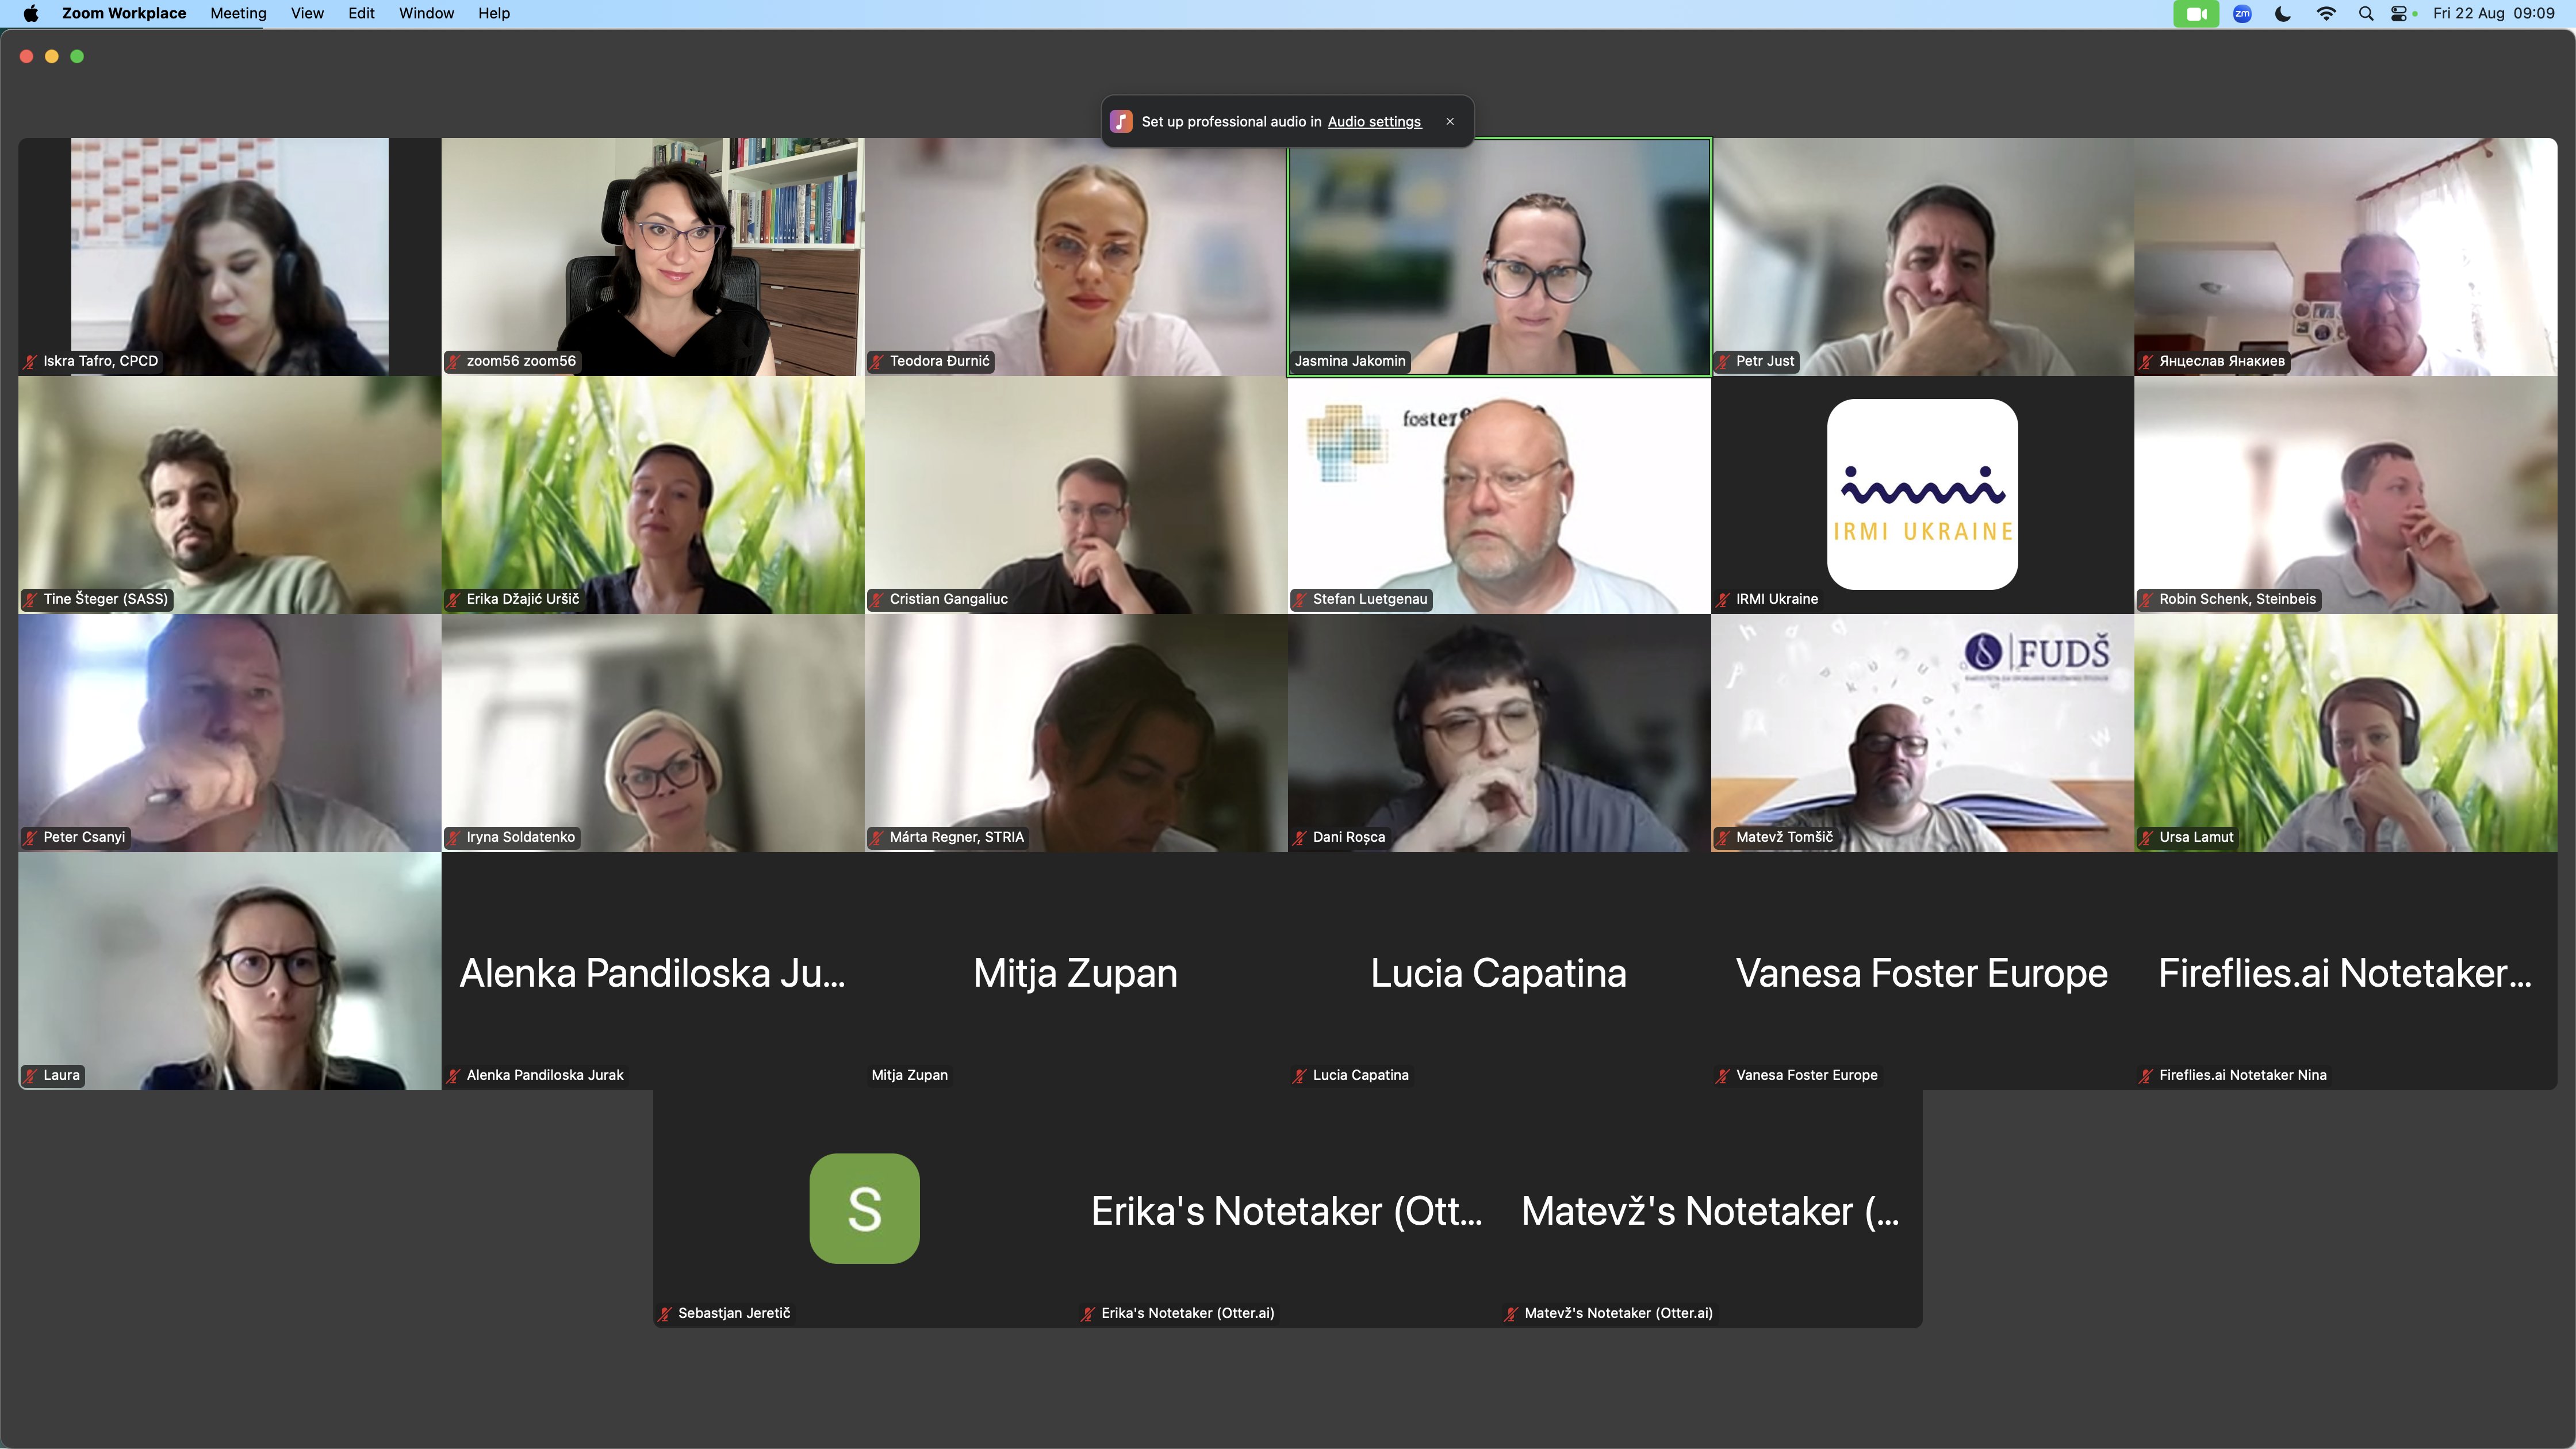Click the Apple logo menu
Screen dimensions: 2576x1449
click(31, 13)
